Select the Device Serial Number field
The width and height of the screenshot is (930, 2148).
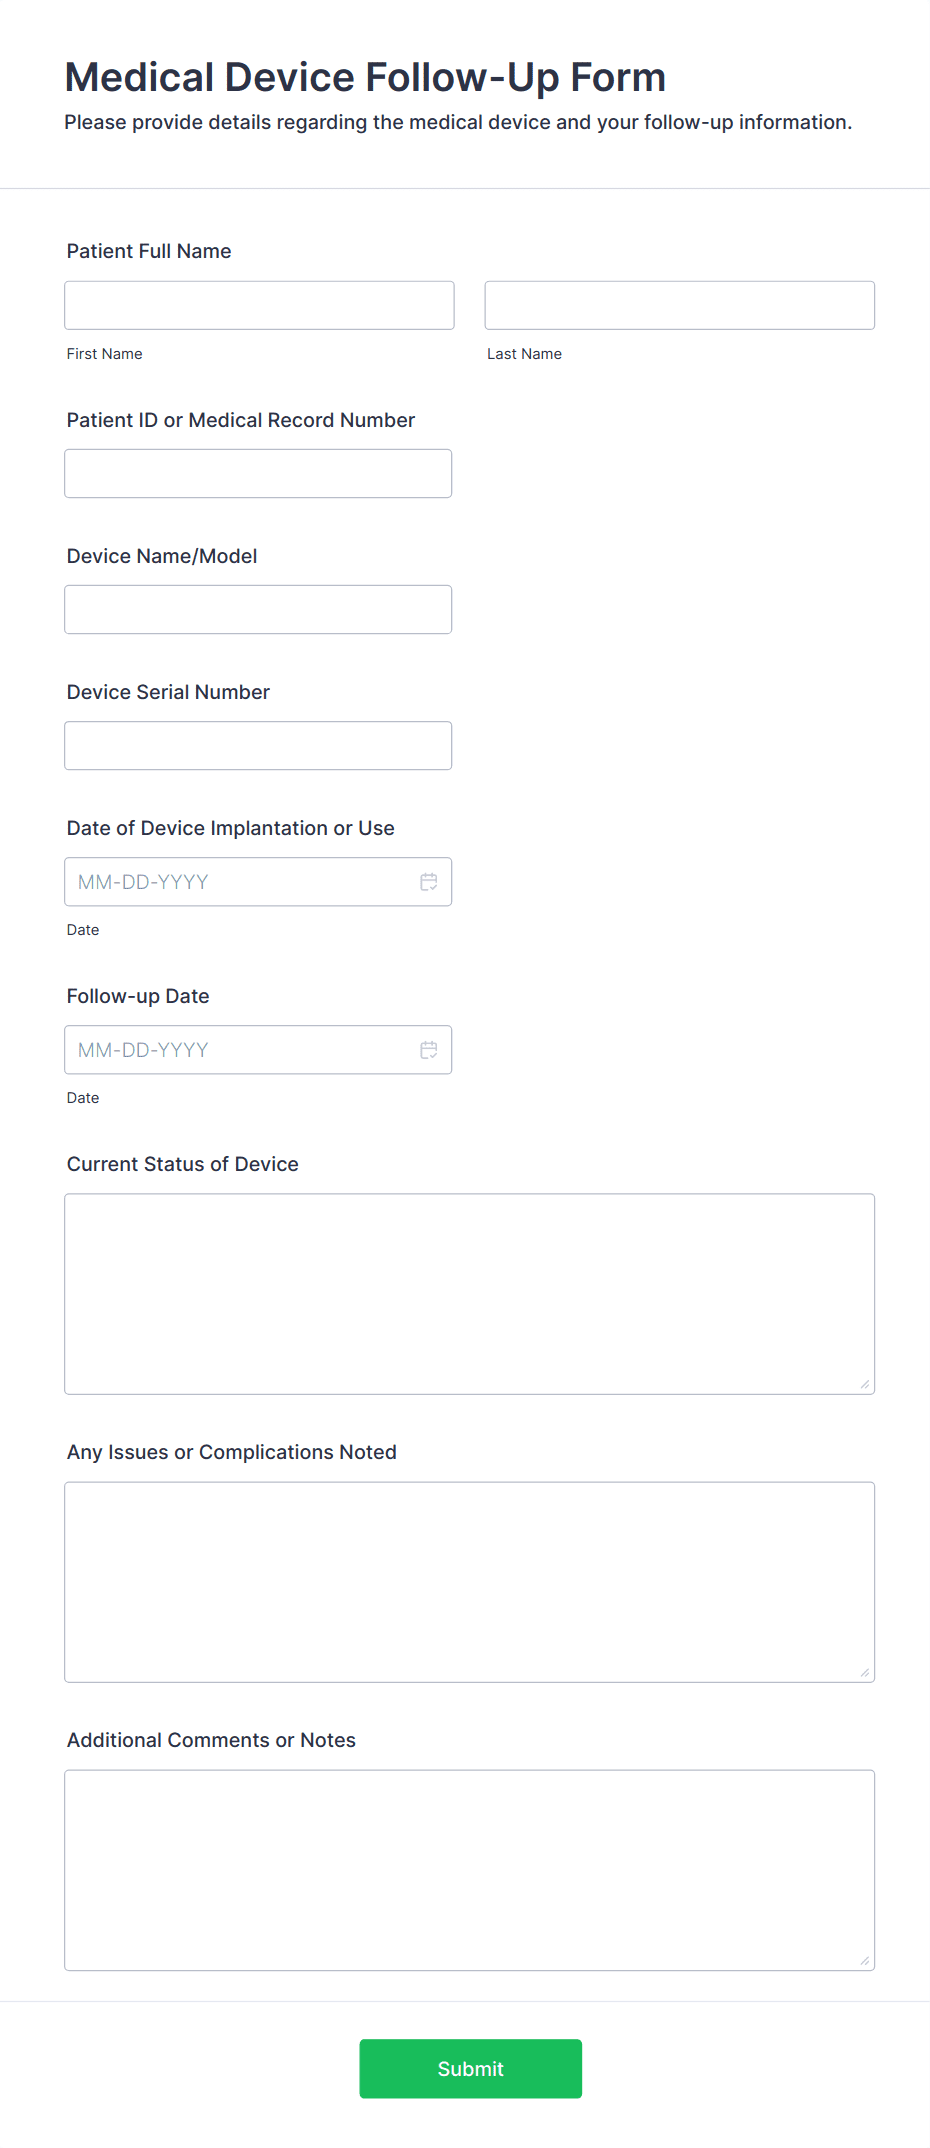(258, 745)
